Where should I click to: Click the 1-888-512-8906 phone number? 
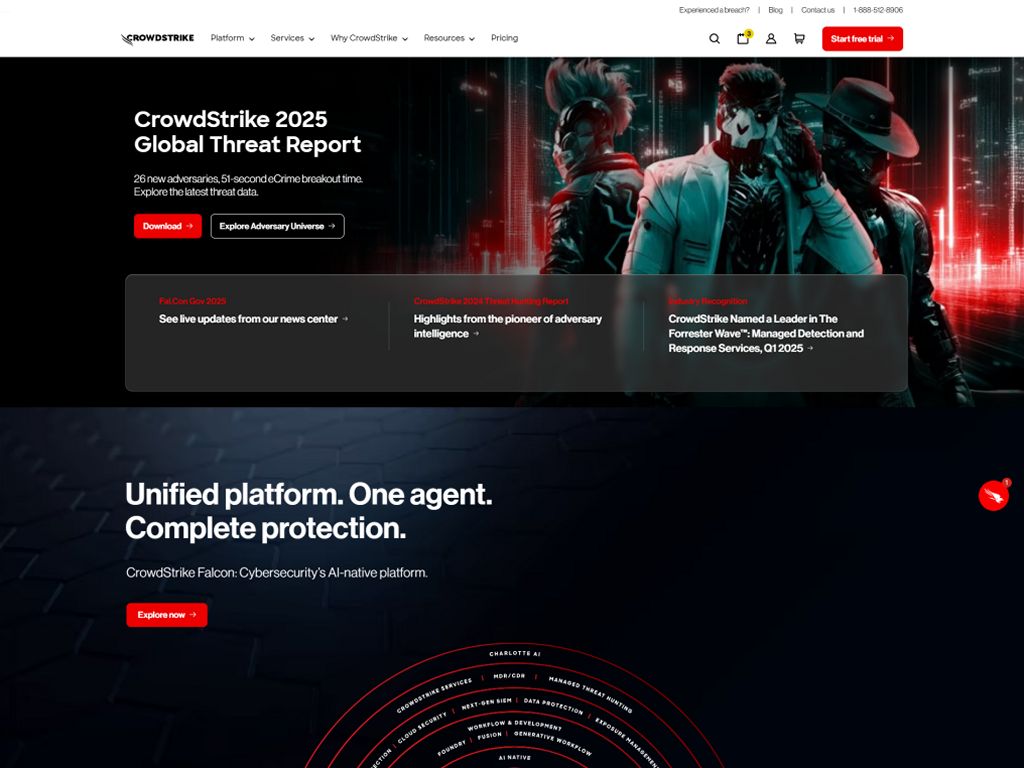pos(878,10)
